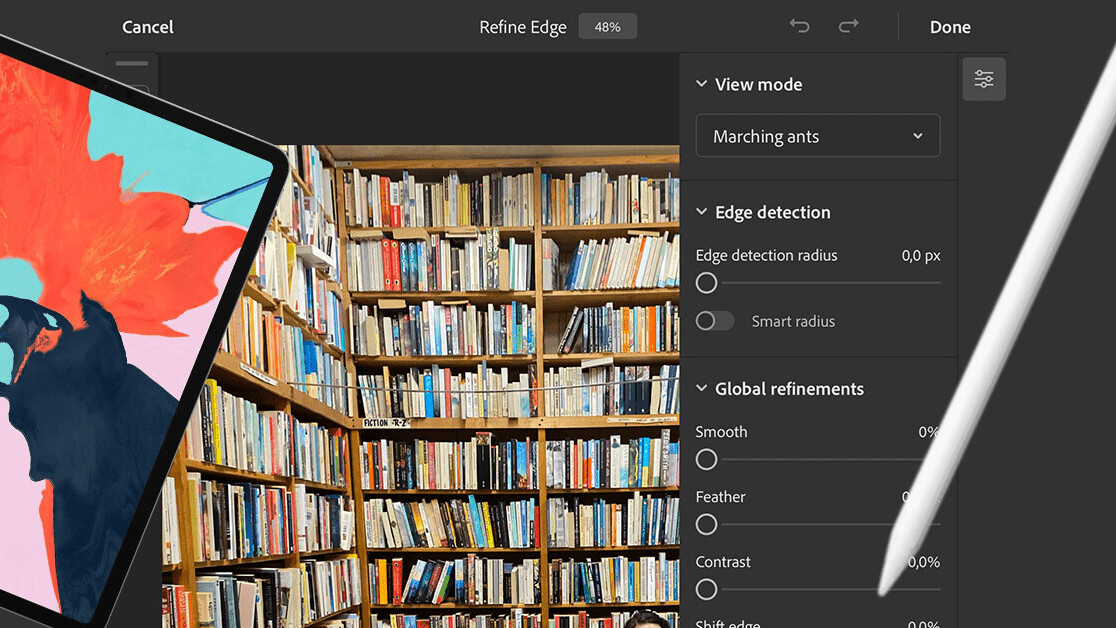Open the Marching ants view dropdown

[817, 136]
